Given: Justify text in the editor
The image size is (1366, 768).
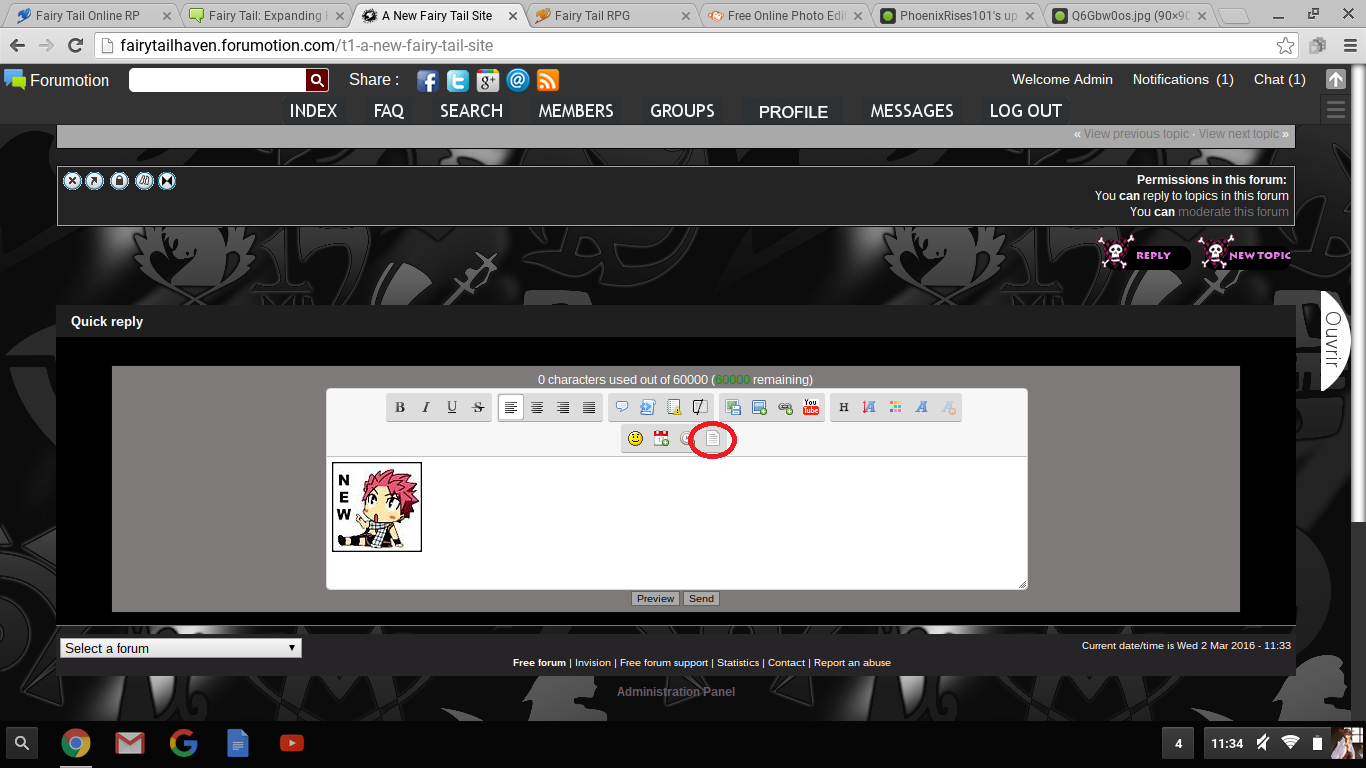Looking at the screenshot, I should [x=589, y=407].
